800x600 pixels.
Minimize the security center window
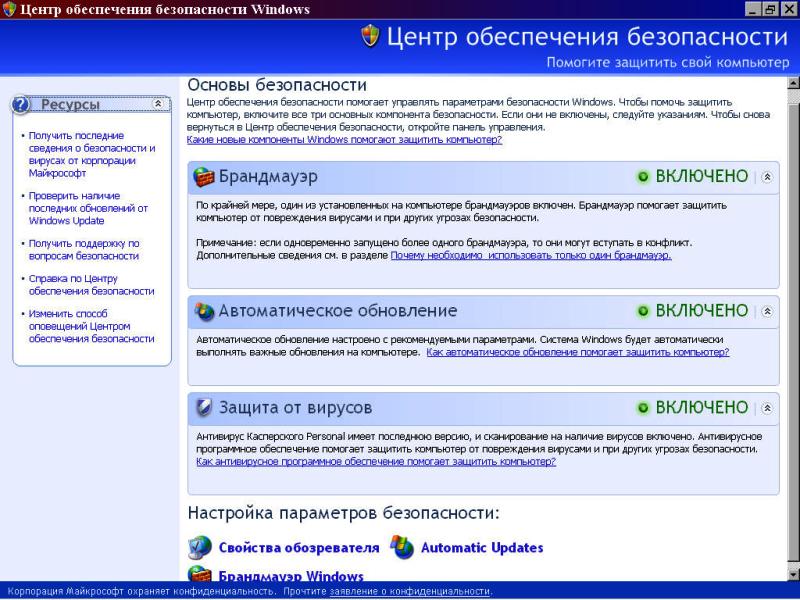pyautogui.click(x=754, y=9)
